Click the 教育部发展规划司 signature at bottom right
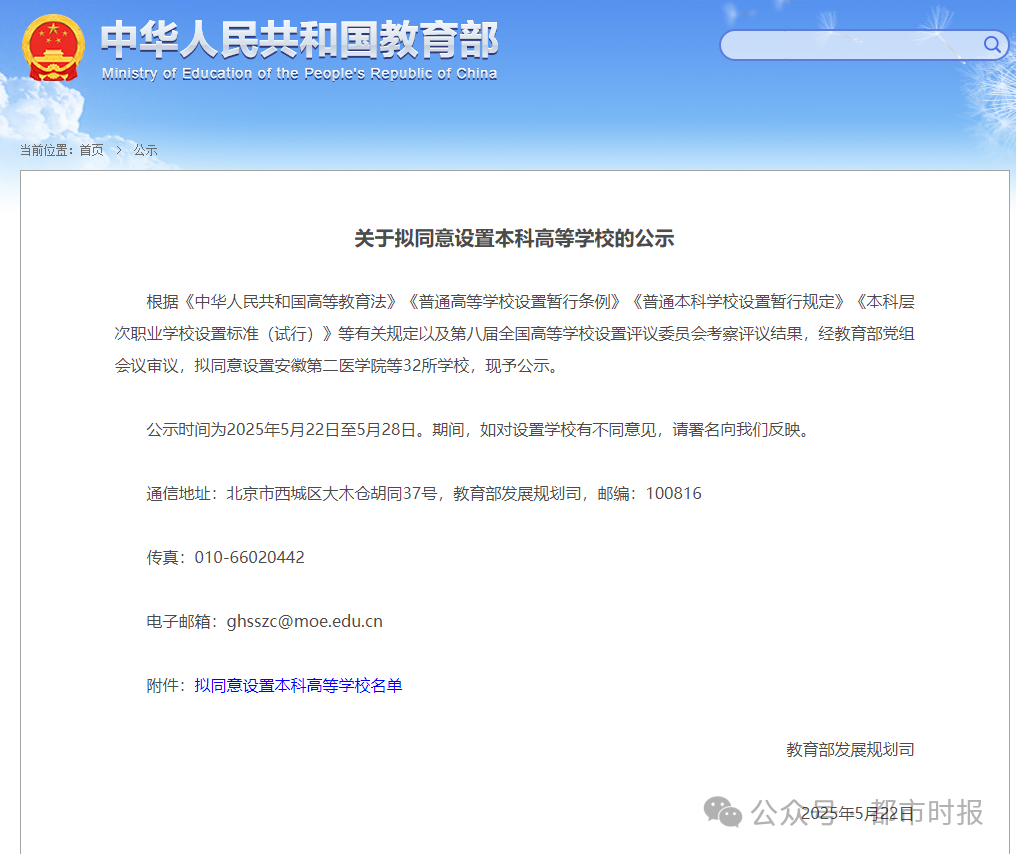The image size is (1016, 854). (850, 749)
